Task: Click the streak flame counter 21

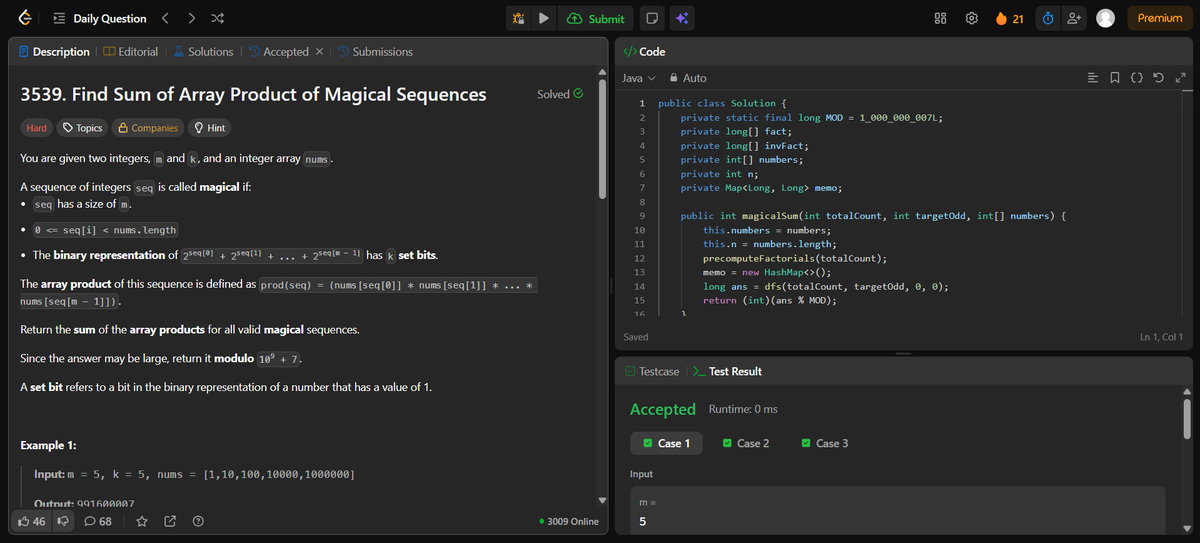Action: click(x=1009, y=18)
